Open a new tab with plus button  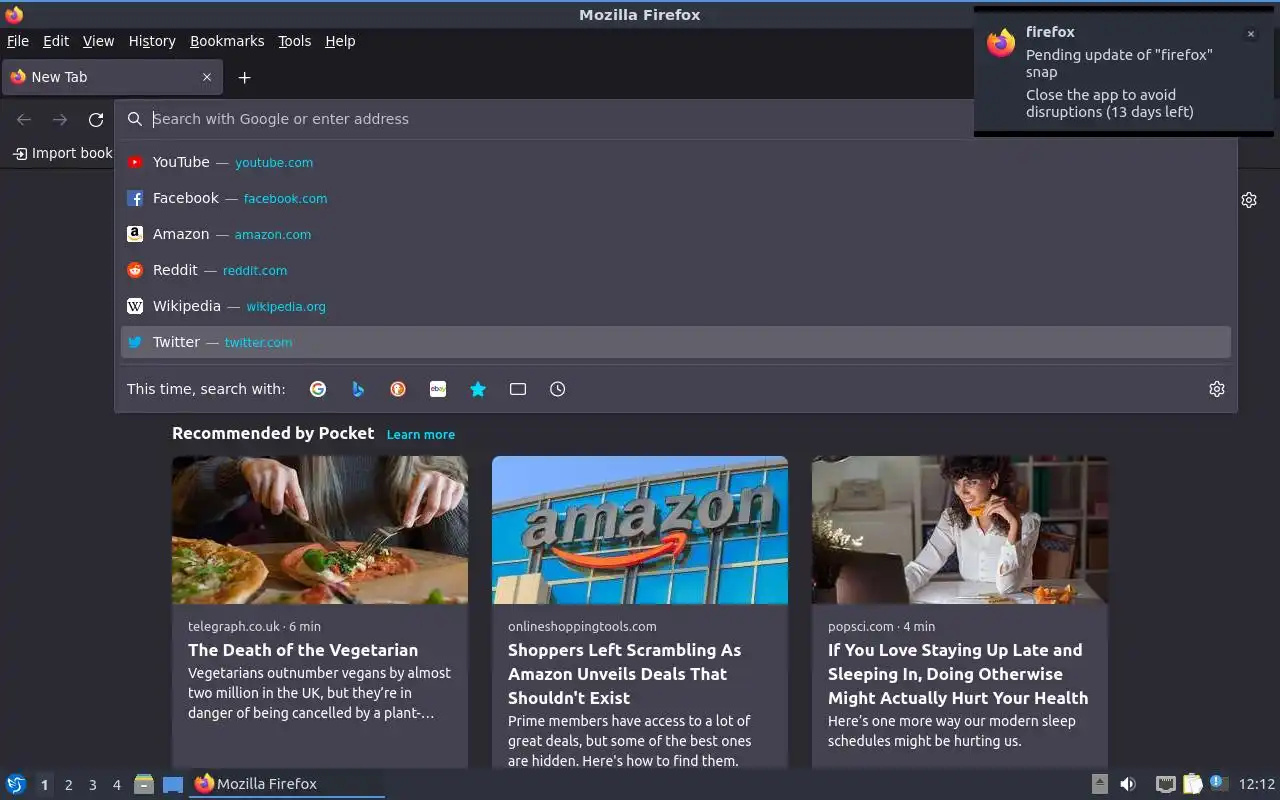pyautogui.click(x=244, y=77)
